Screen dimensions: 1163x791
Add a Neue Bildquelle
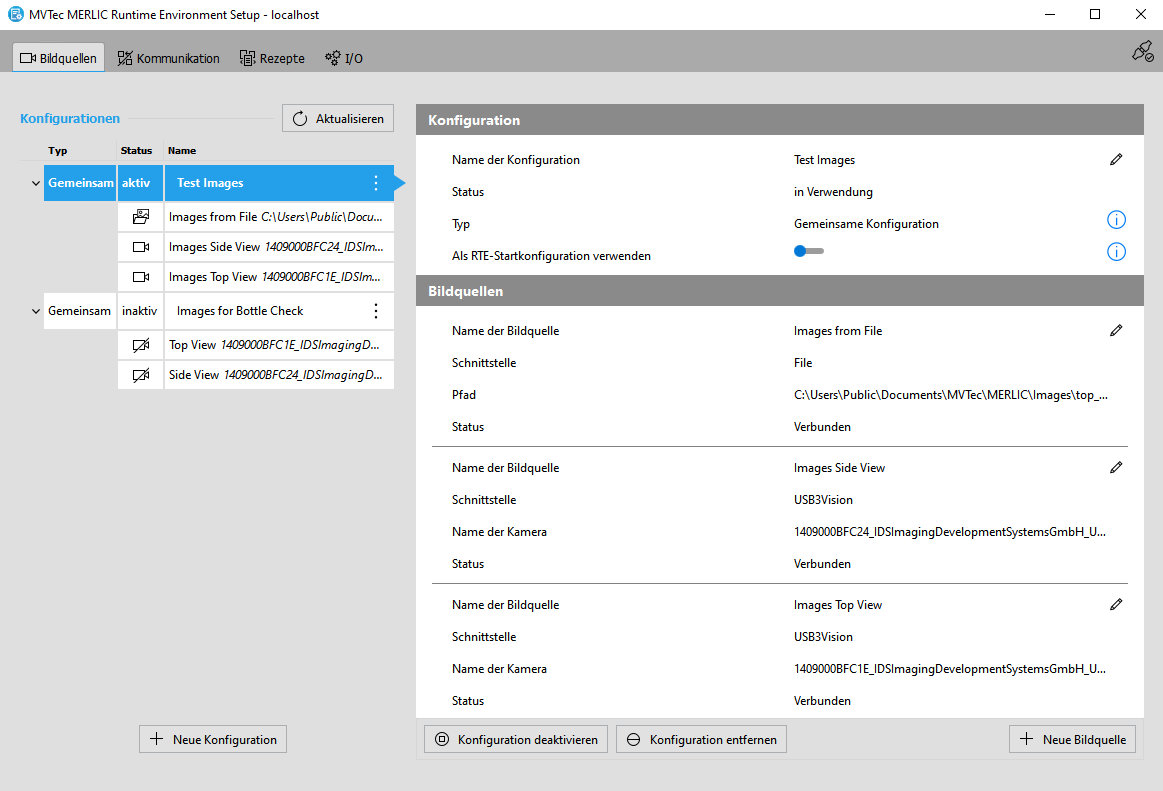1072,740
